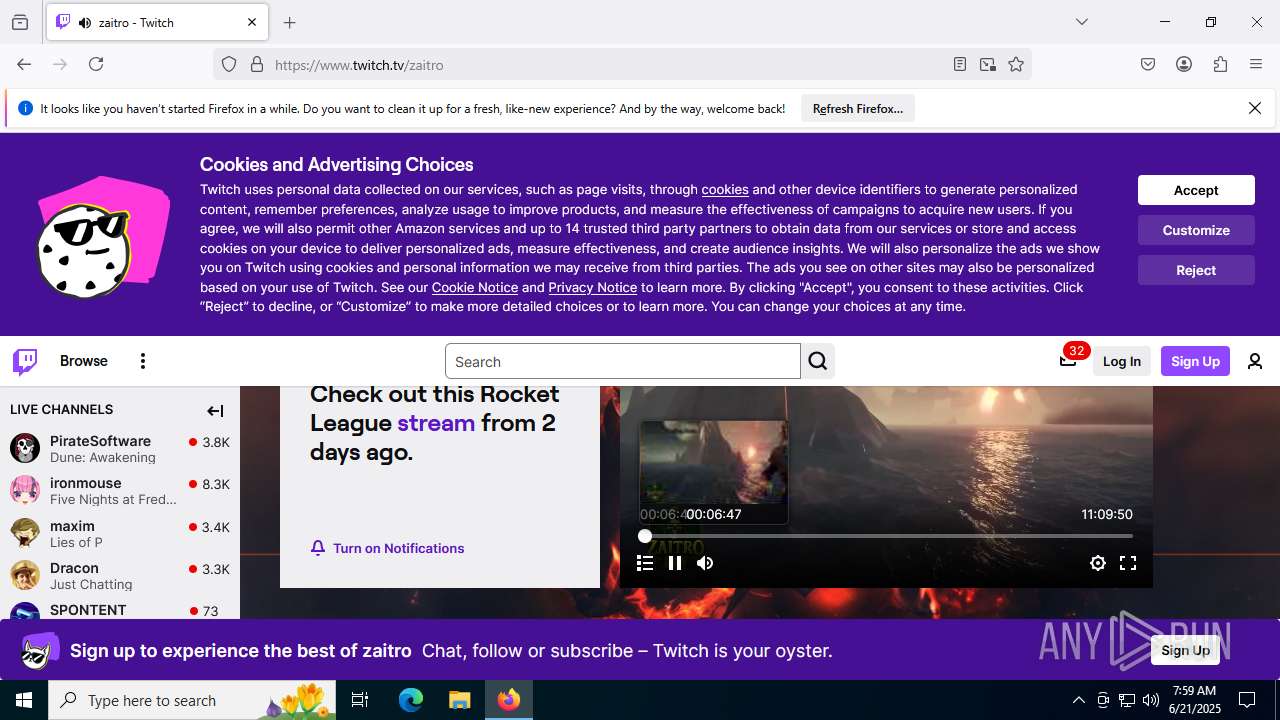This screenshot has width=1280, height=720.
Task: Open ironmouse channel avatar
Action: [25, 490]
